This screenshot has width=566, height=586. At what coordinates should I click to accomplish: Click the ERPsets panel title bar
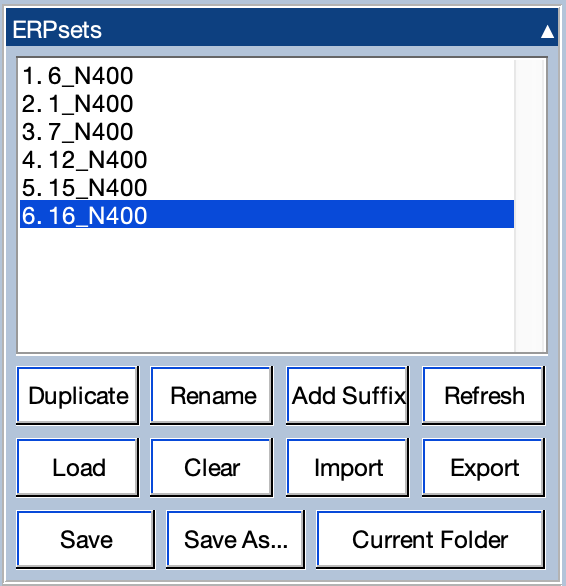coord(282,29)
